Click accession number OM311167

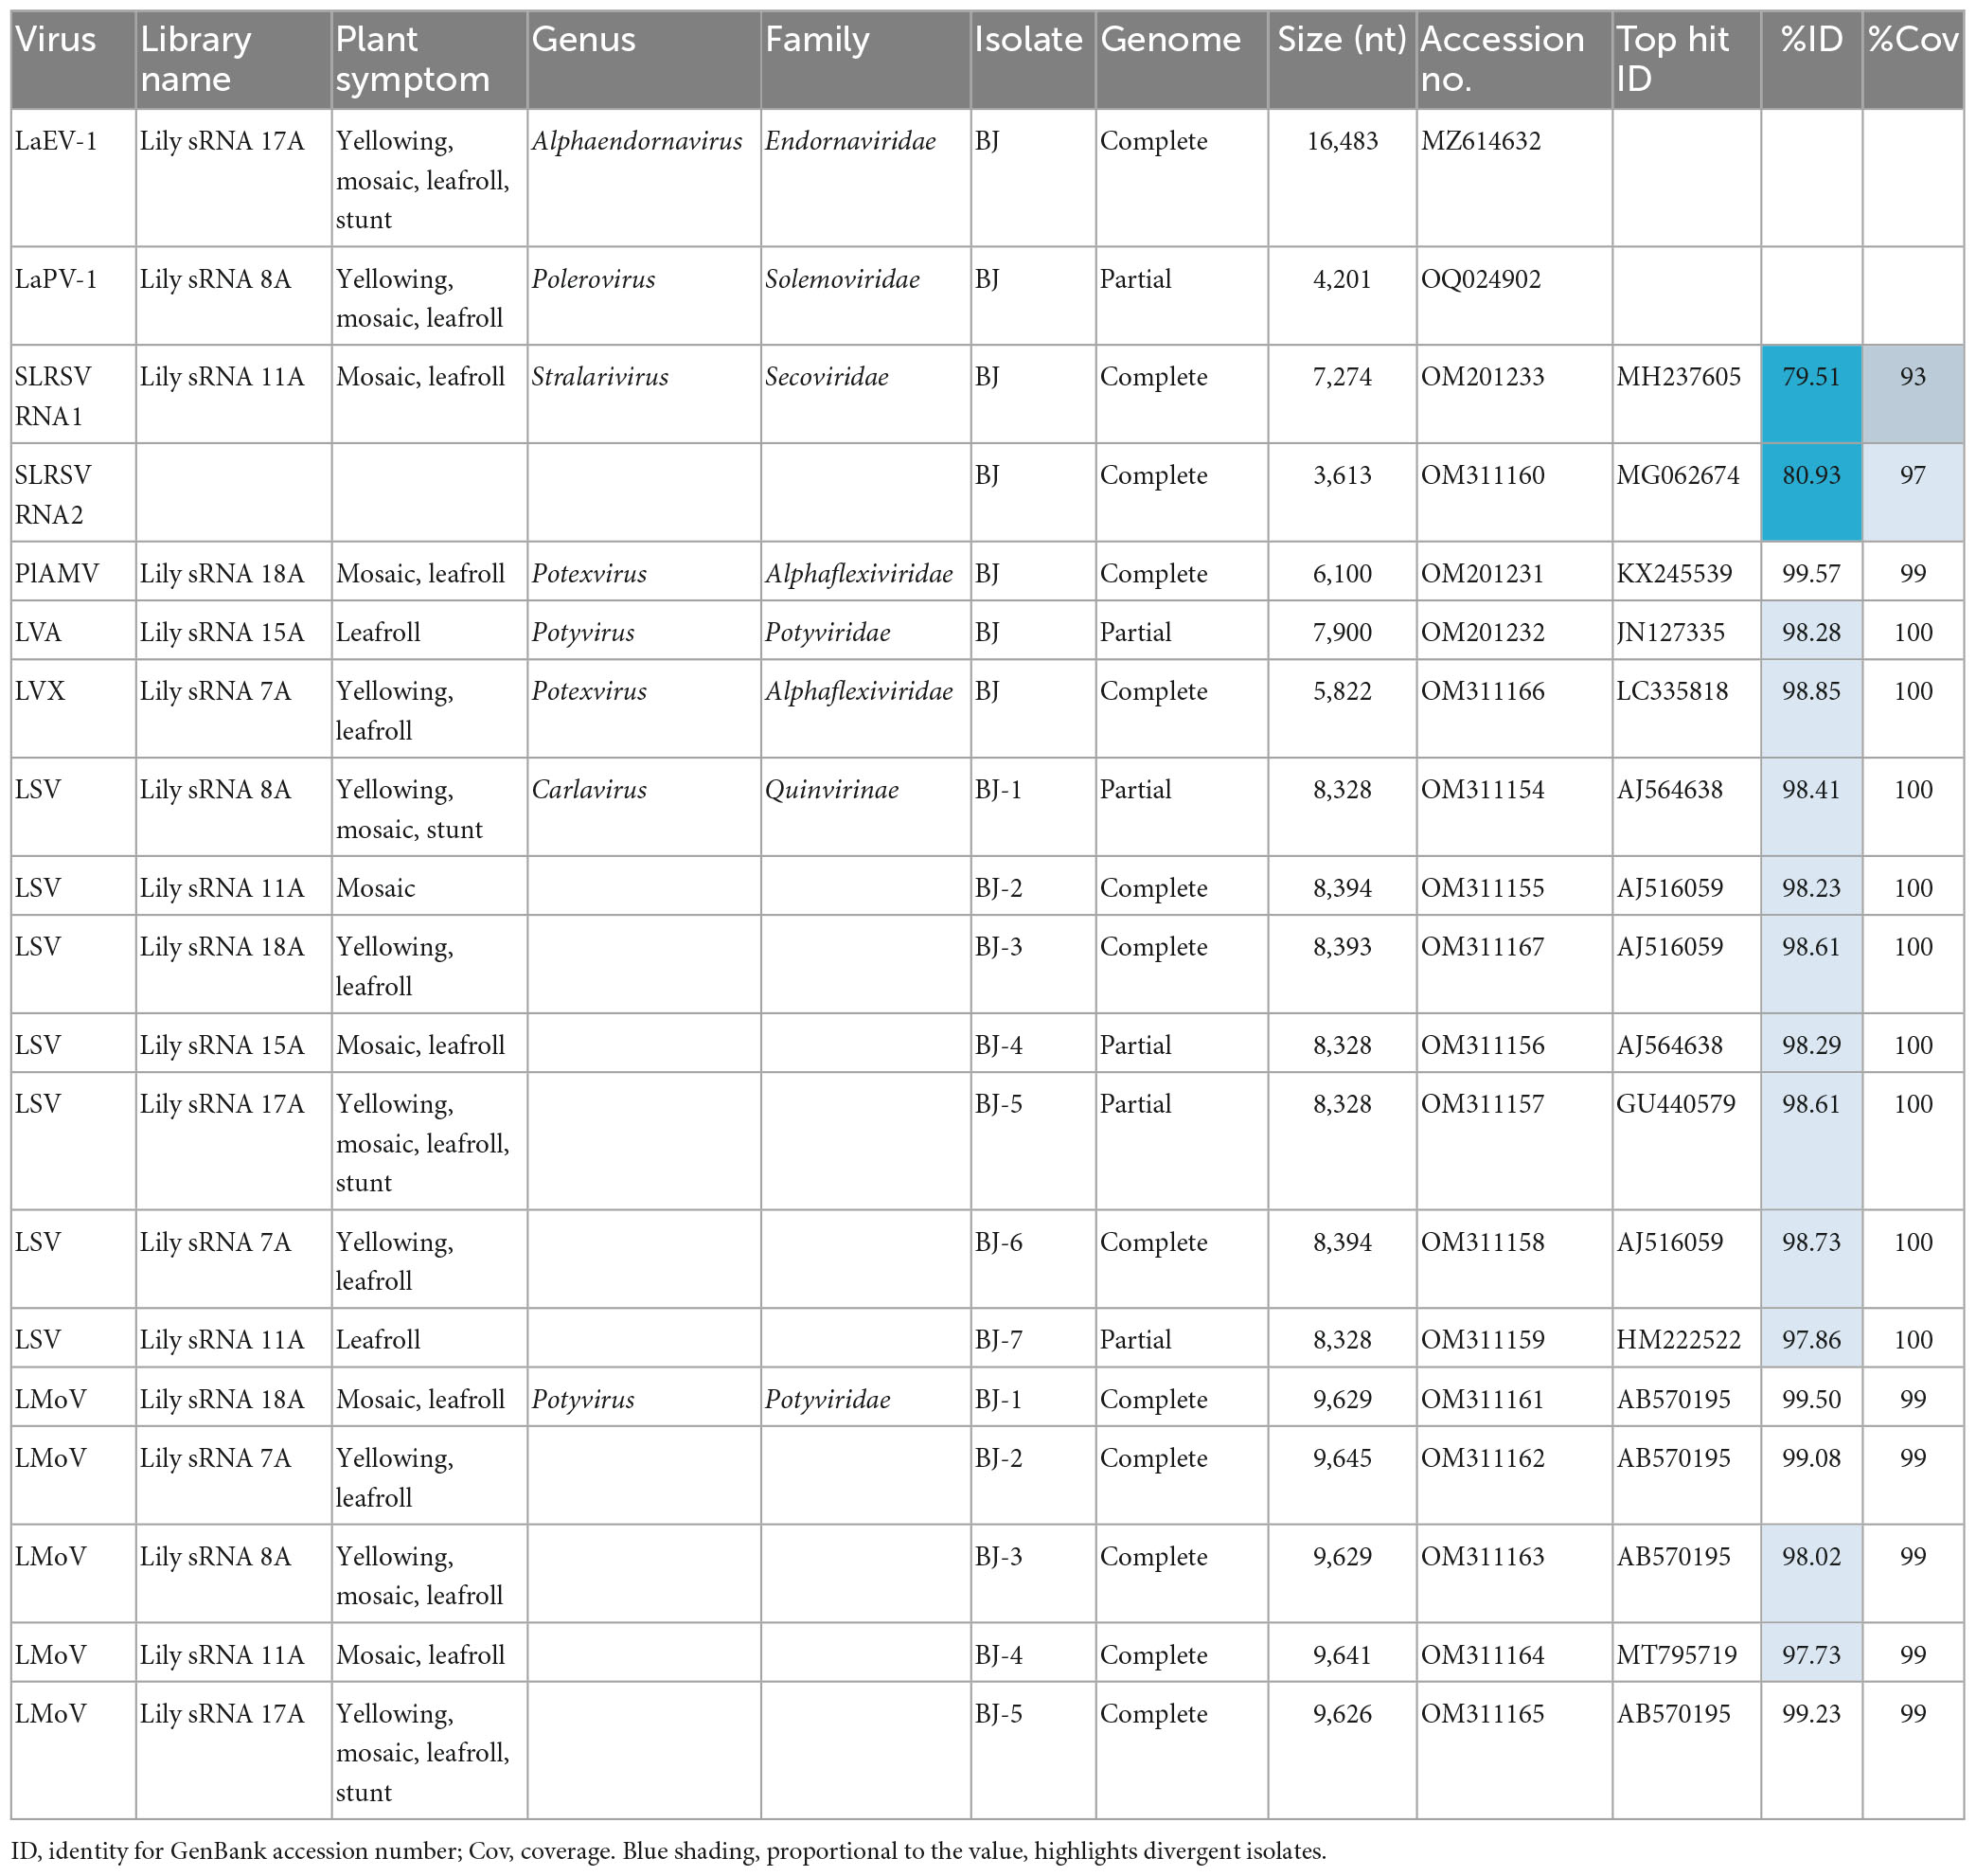point(1482,947)
